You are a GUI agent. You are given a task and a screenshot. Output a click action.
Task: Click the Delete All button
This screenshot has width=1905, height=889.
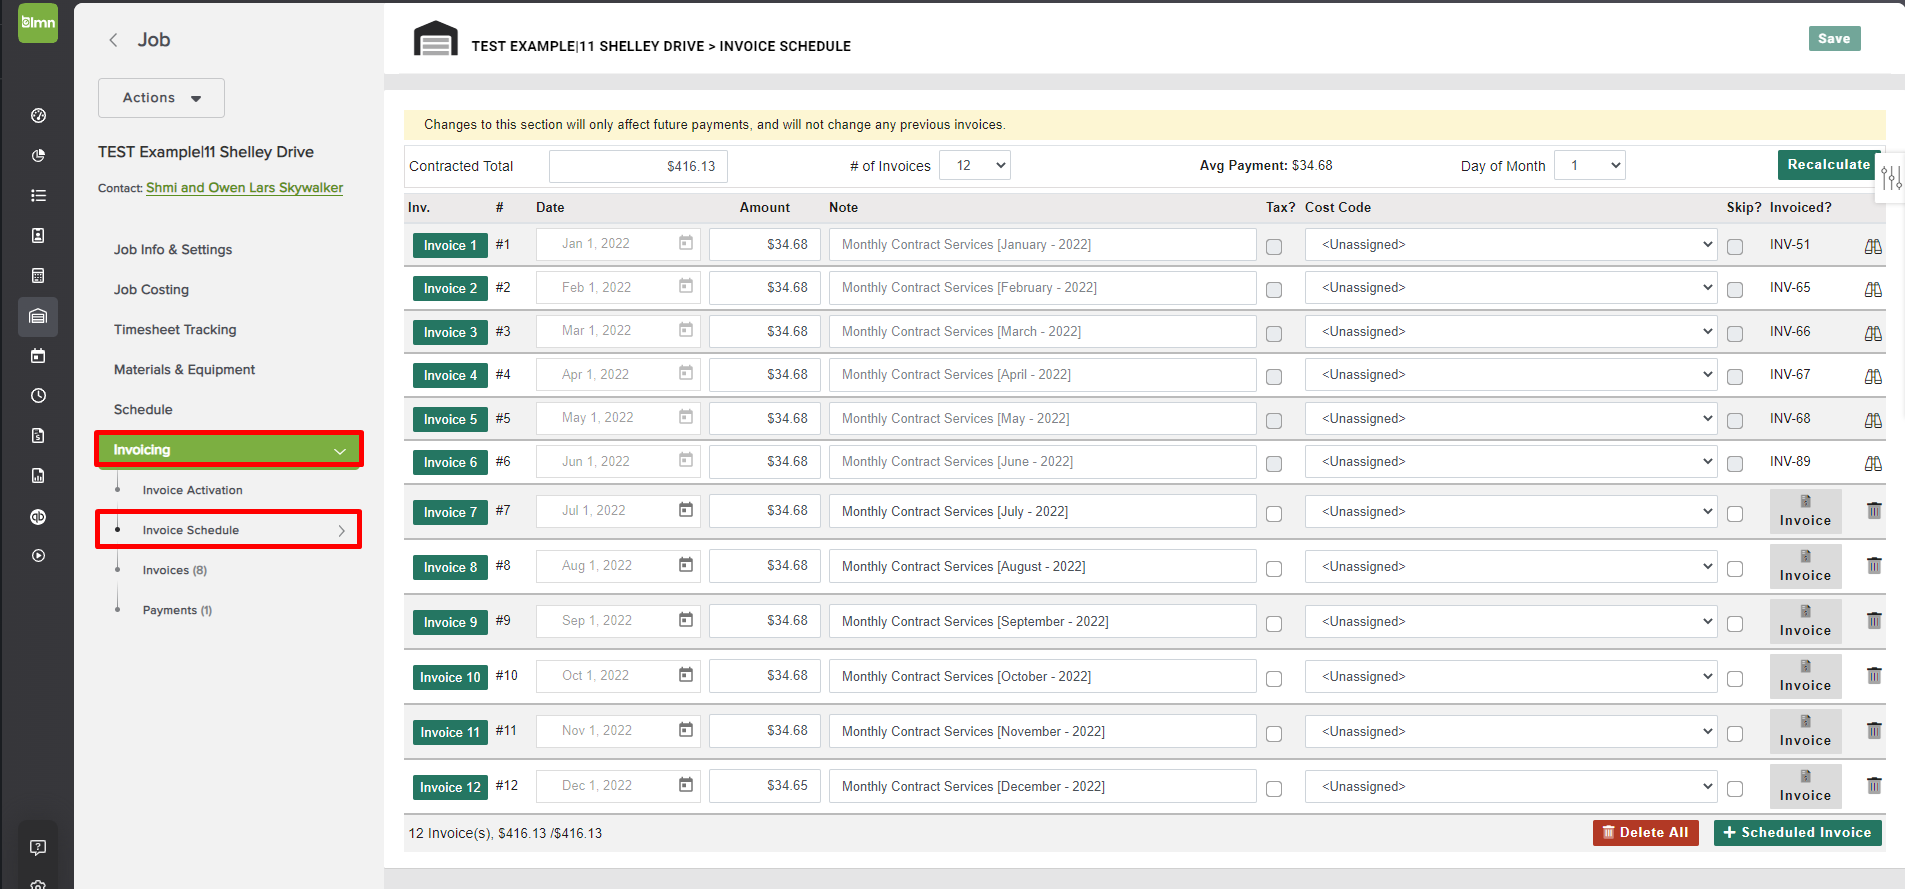coord(1645,832)
